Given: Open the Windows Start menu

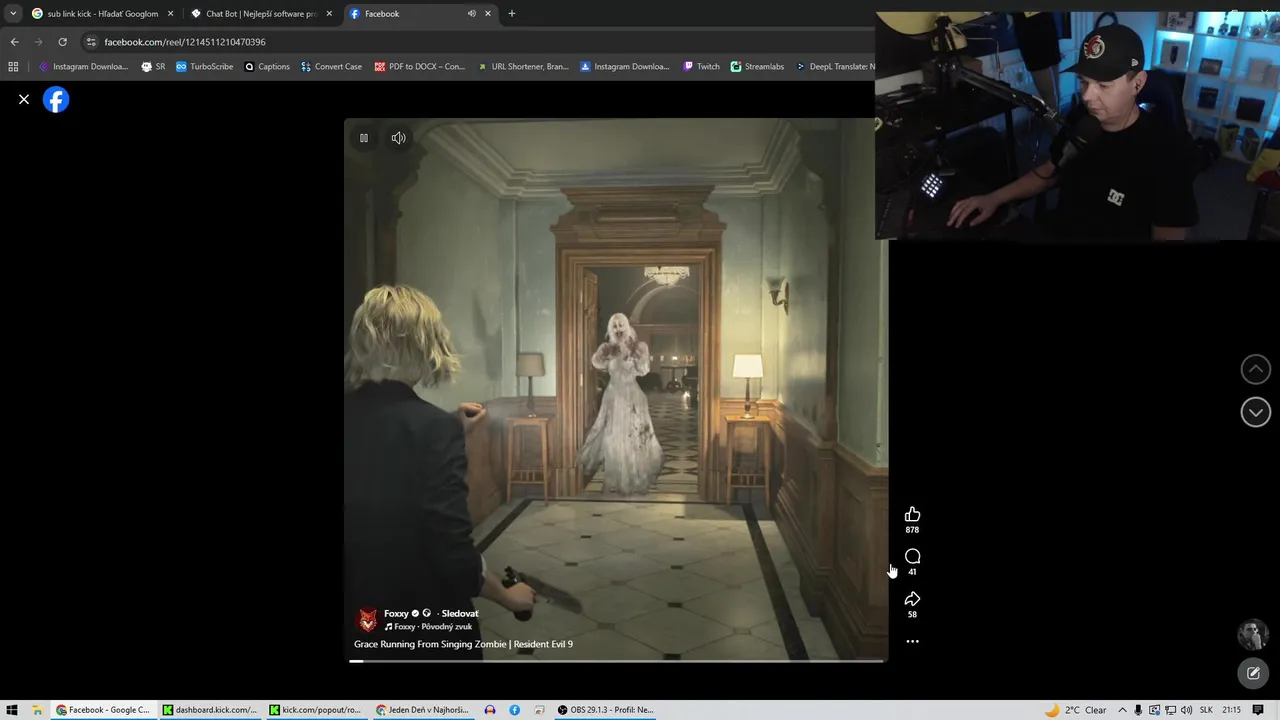Looking at the screenshot, I should tap(12, 710).
